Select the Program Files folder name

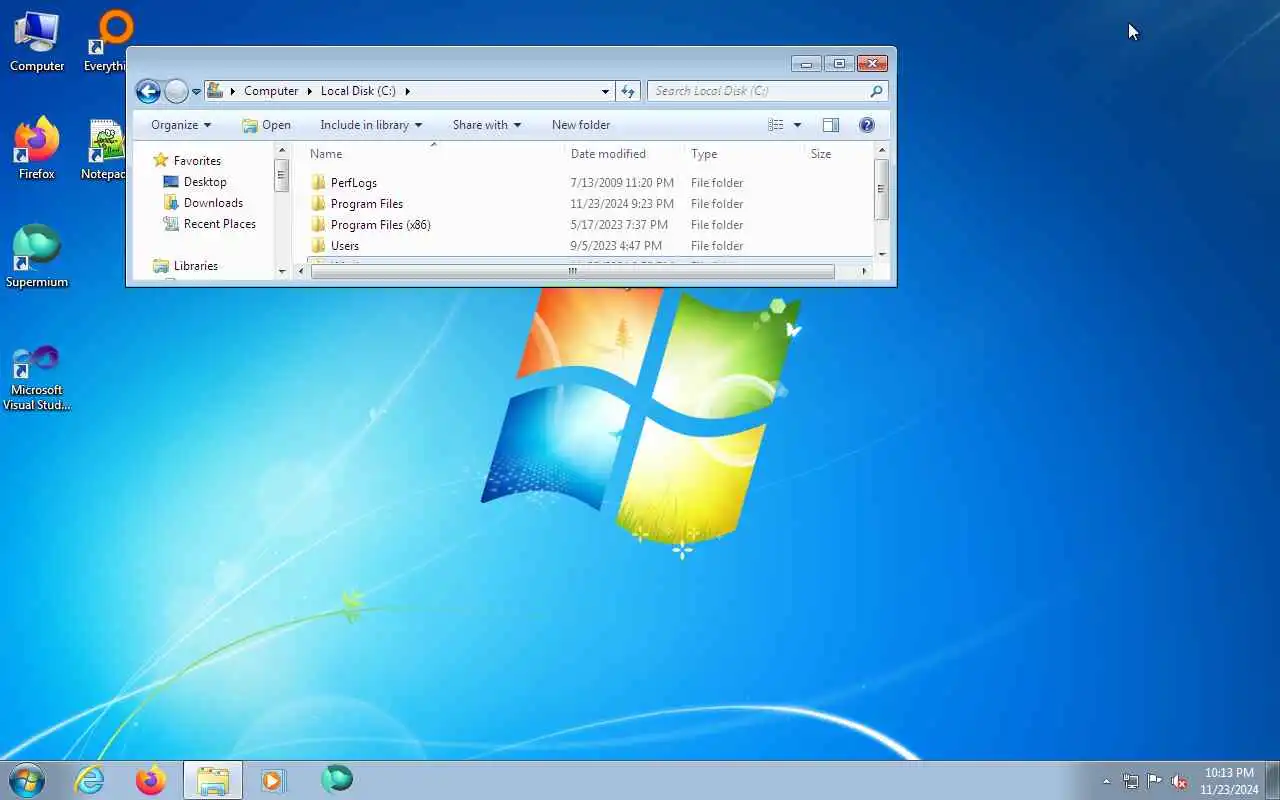[x=367, y=204]
